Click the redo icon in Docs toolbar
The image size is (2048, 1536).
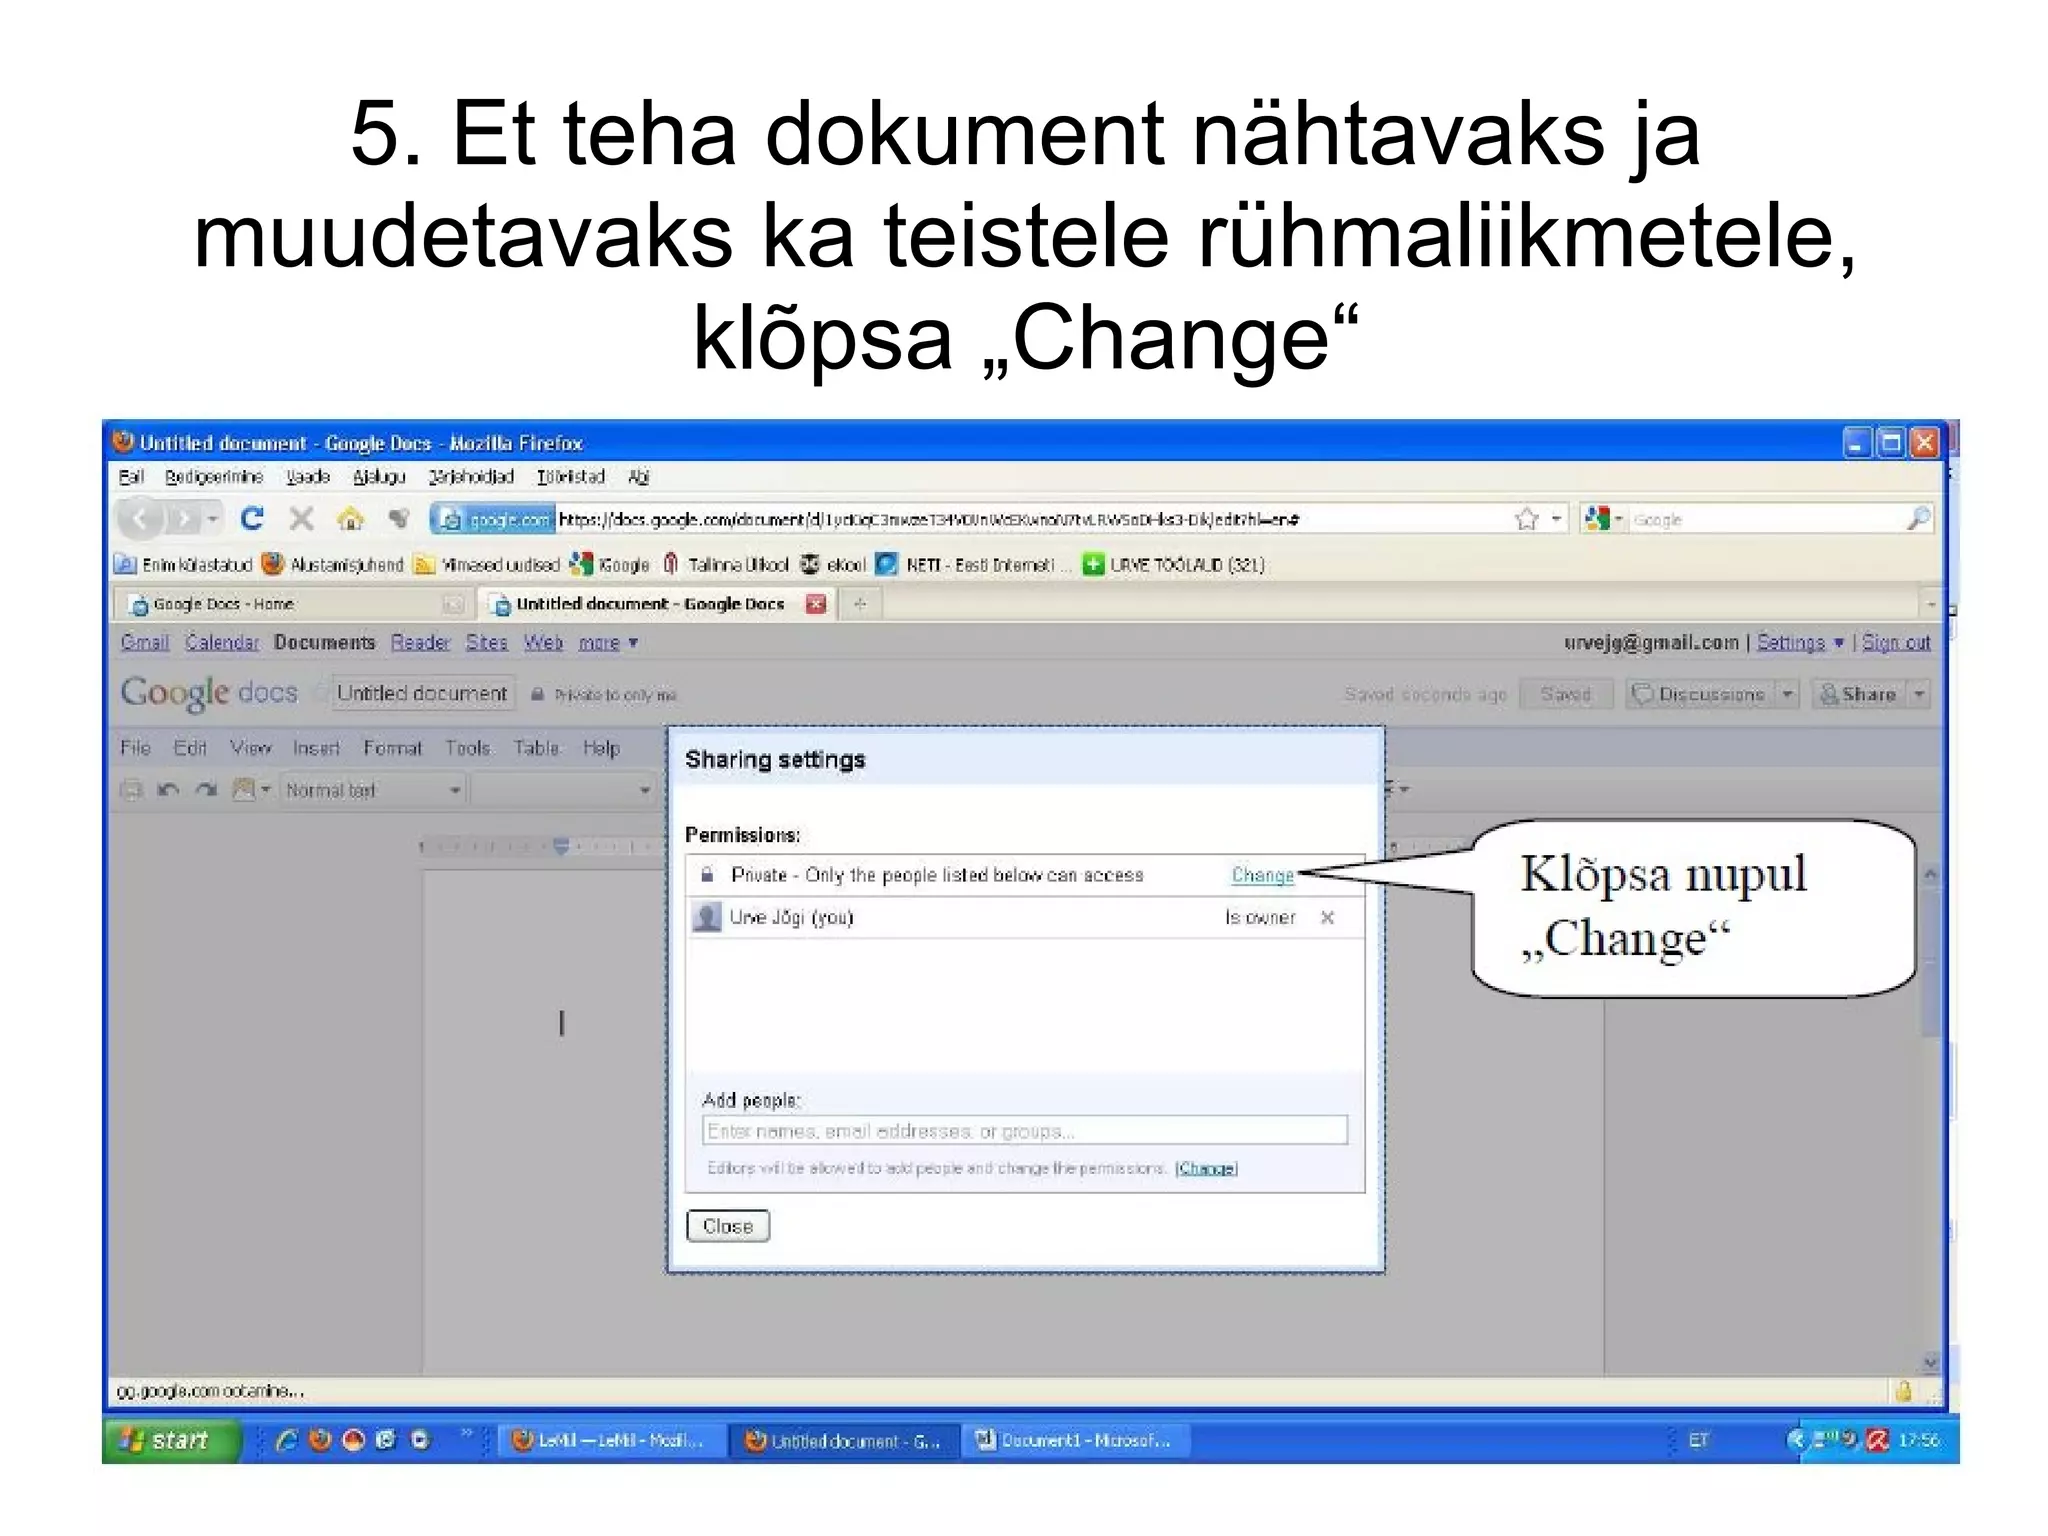coord(206,790)
